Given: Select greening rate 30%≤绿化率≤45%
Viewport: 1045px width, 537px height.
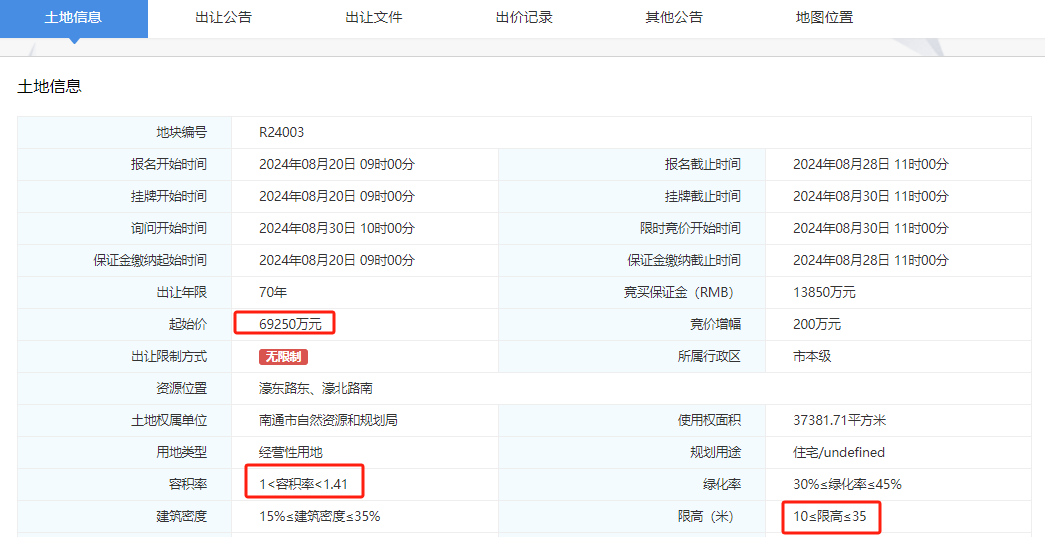Looking at the screenshot, I should 848,484.
